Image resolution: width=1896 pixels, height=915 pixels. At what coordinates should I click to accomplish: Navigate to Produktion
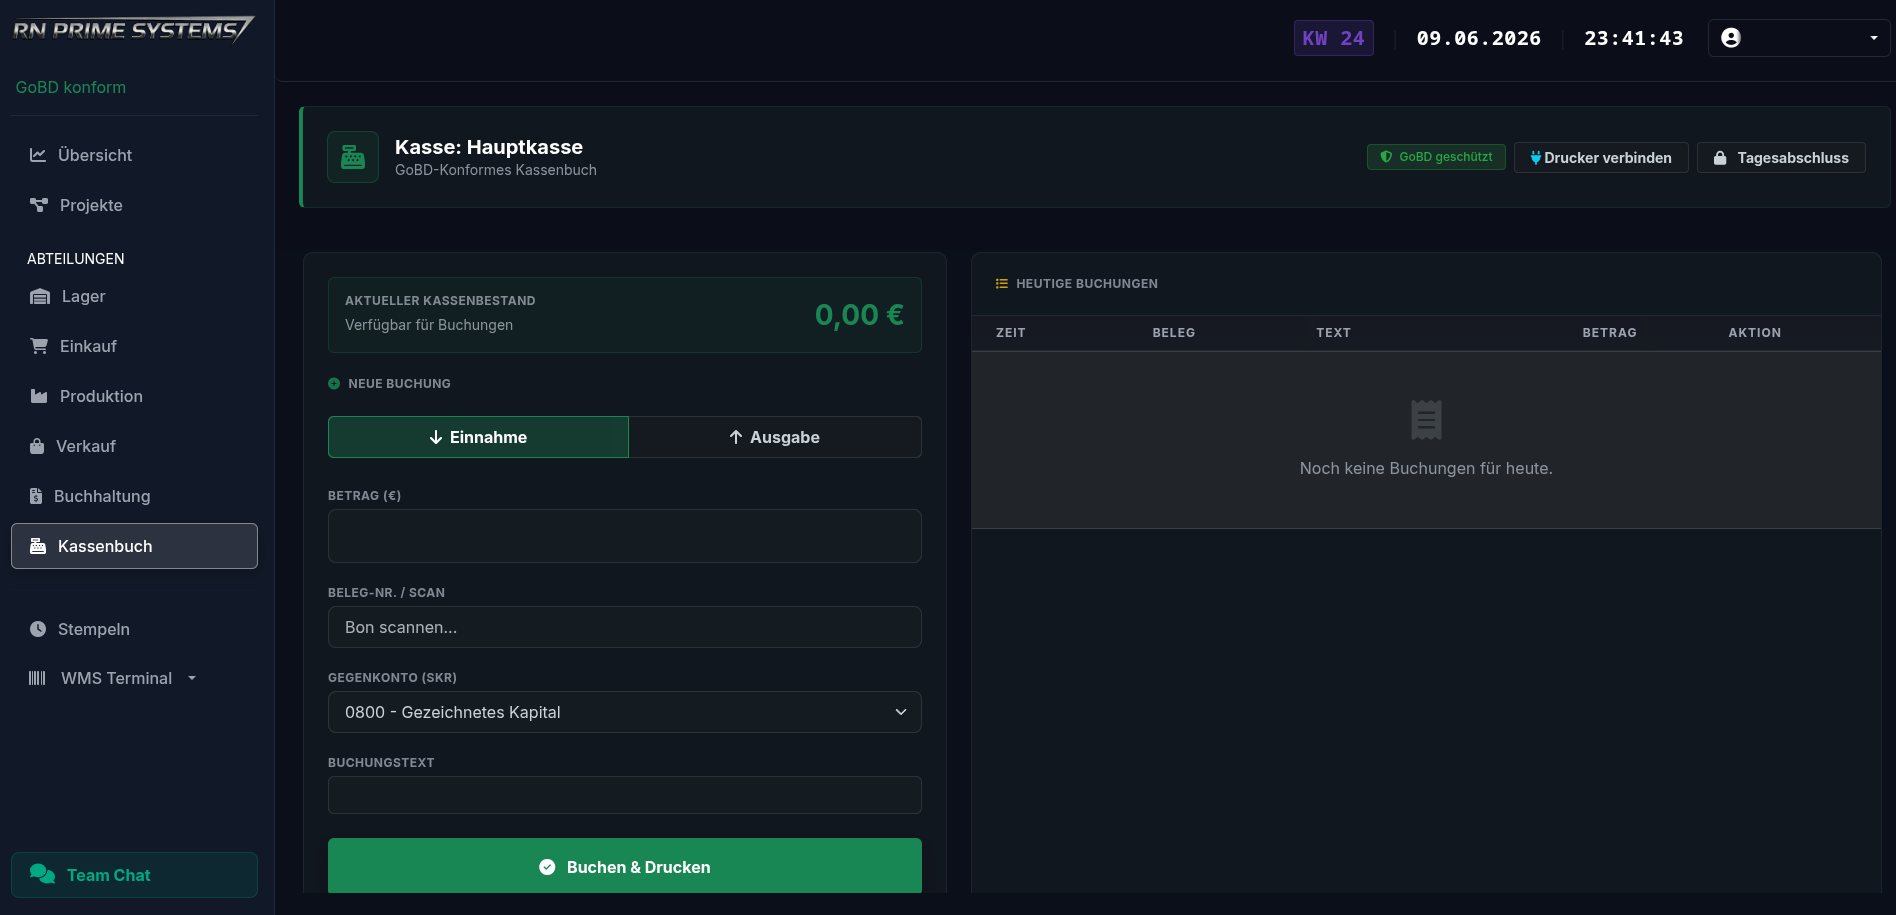tap(134, 396)
